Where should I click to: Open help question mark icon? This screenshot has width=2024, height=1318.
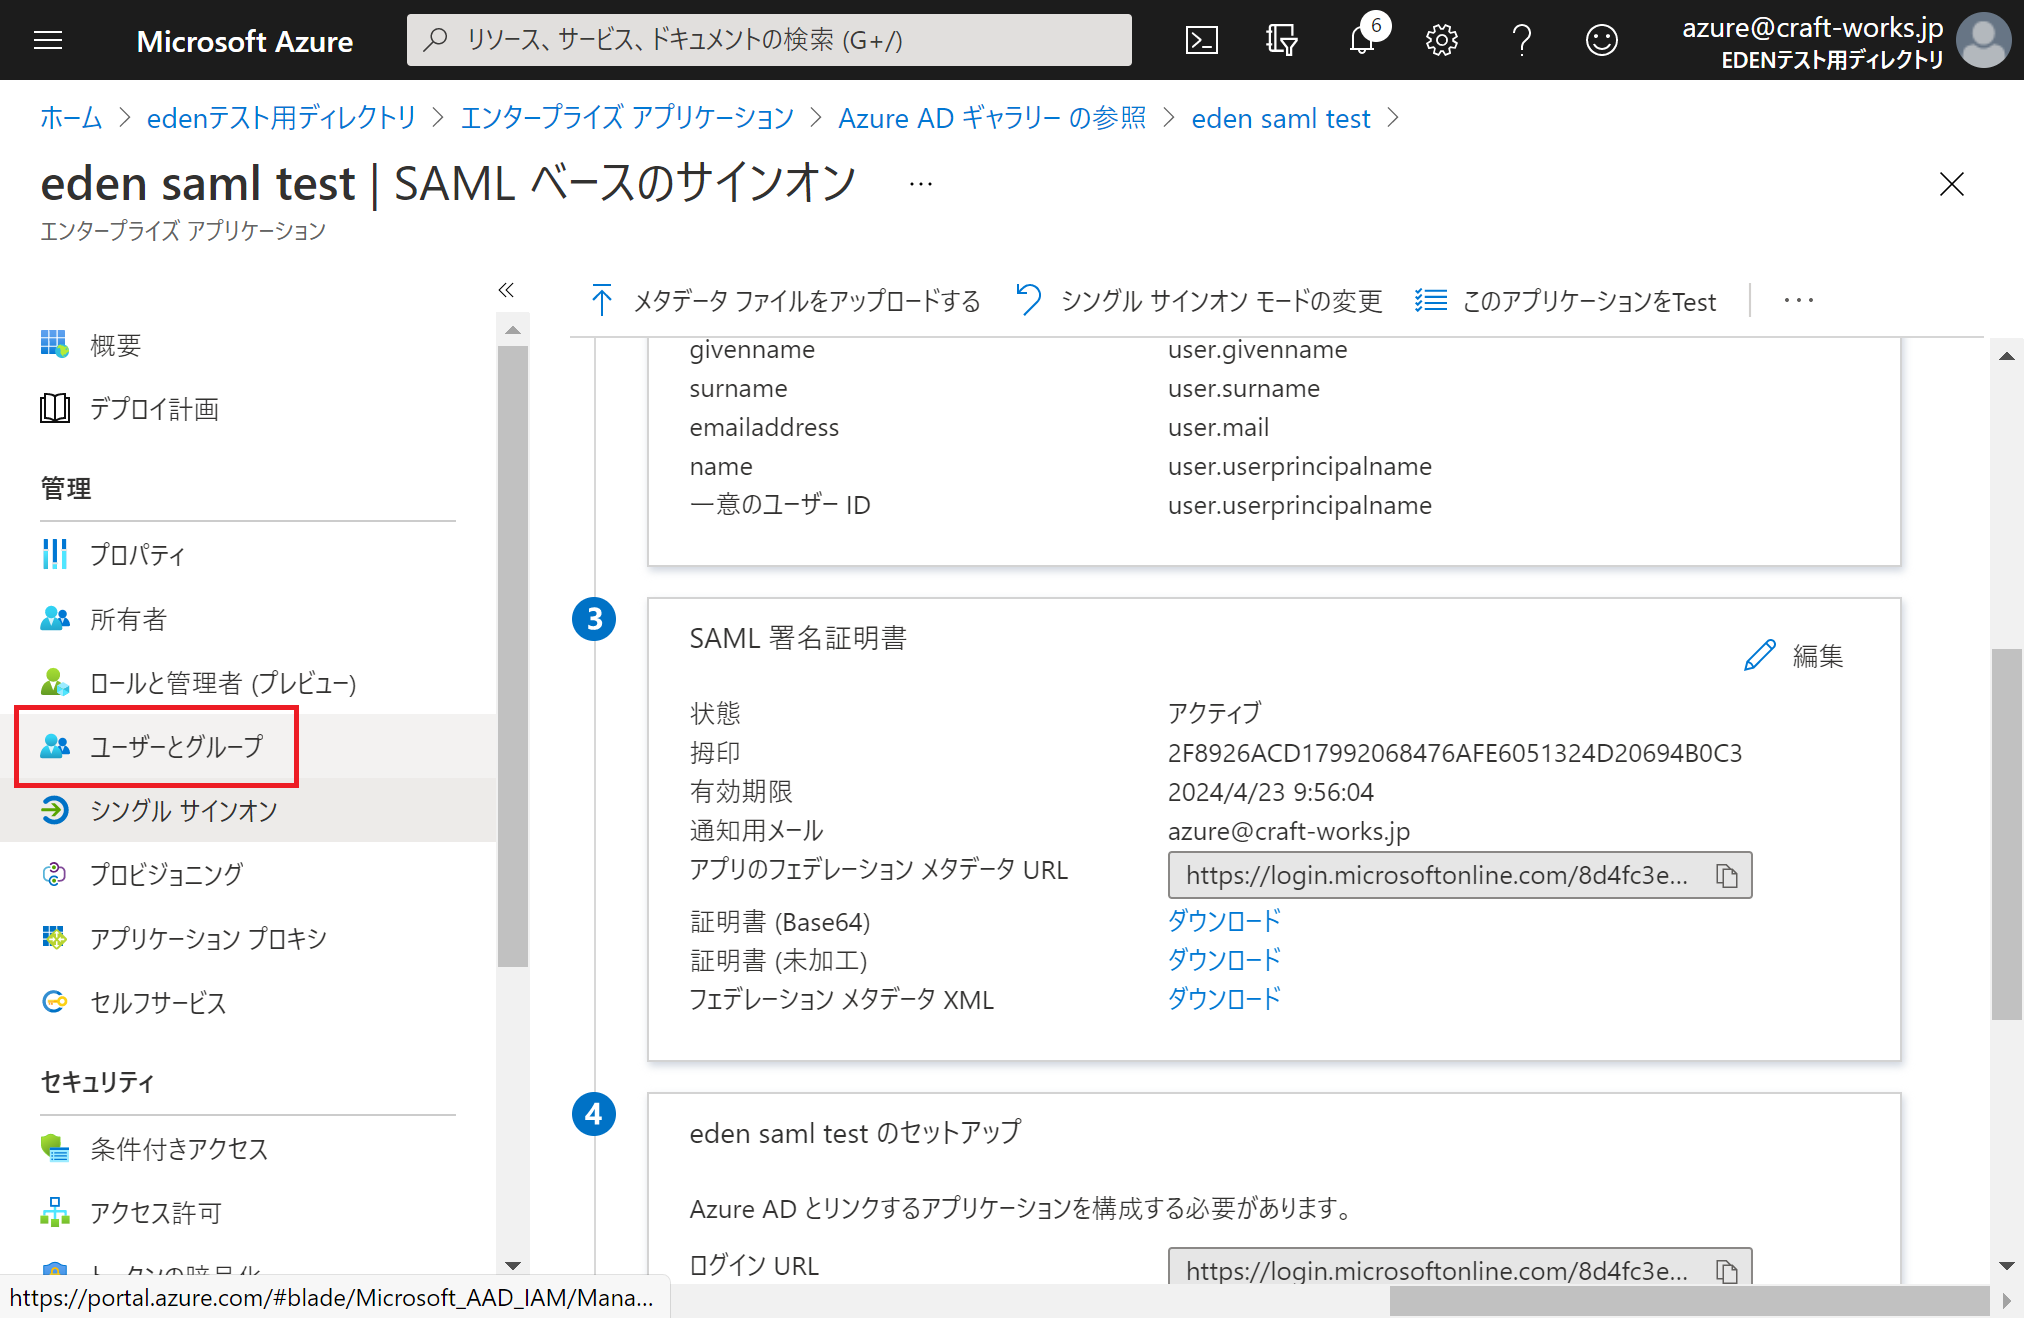(1521, 40)
